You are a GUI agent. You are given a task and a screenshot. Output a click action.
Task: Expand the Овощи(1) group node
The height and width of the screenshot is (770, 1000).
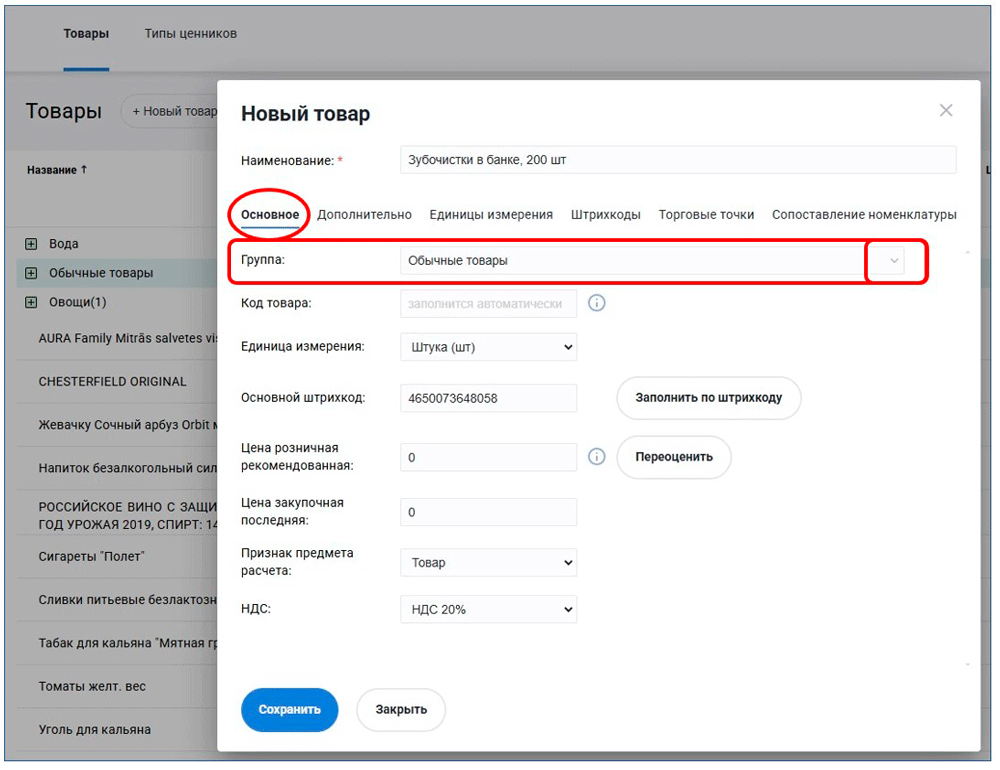(x=31, y=302)
